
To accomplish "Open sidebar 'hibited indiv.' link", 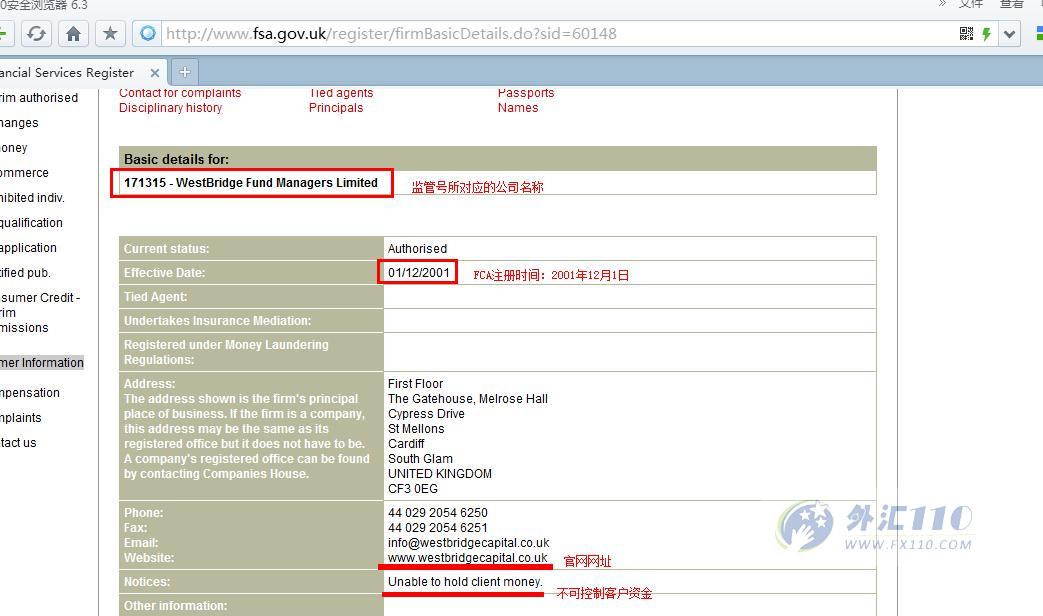I will pos(32,198).
